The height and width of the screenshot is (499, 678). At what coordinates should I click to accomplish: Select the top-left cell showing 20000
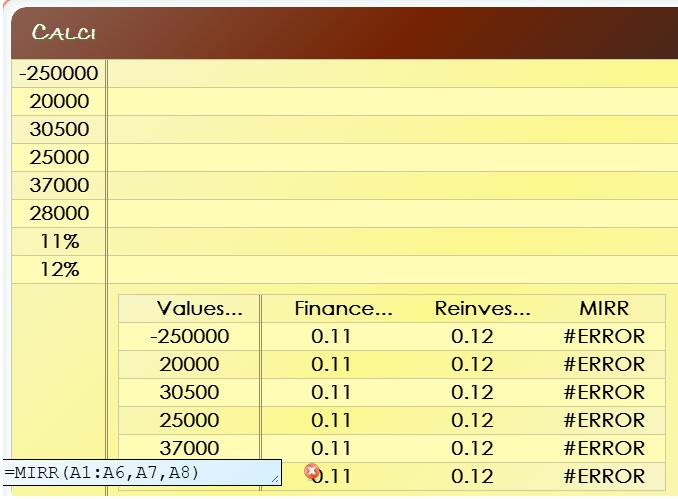point(59,102)
